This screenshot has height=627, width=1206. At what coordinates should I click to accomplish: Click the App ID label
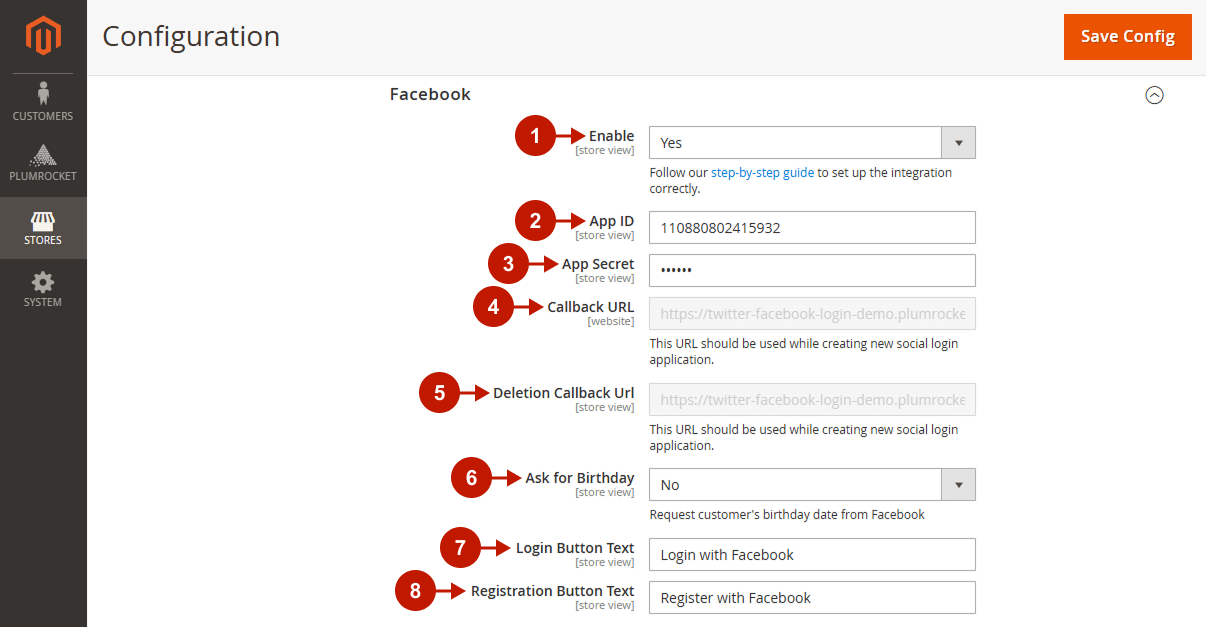(x=611, y=221)
